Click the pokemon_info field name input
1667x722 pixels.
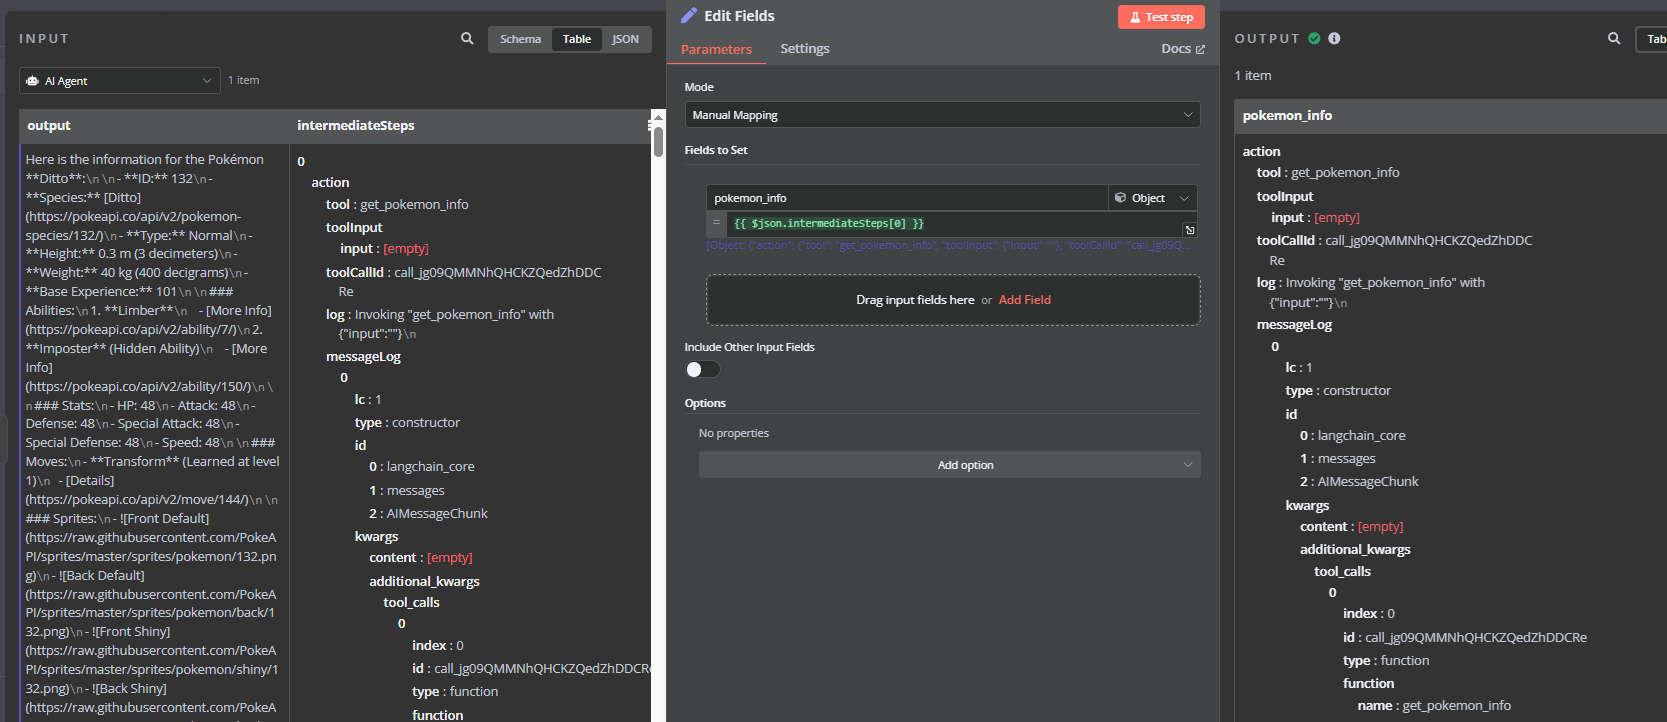(907, 198)
